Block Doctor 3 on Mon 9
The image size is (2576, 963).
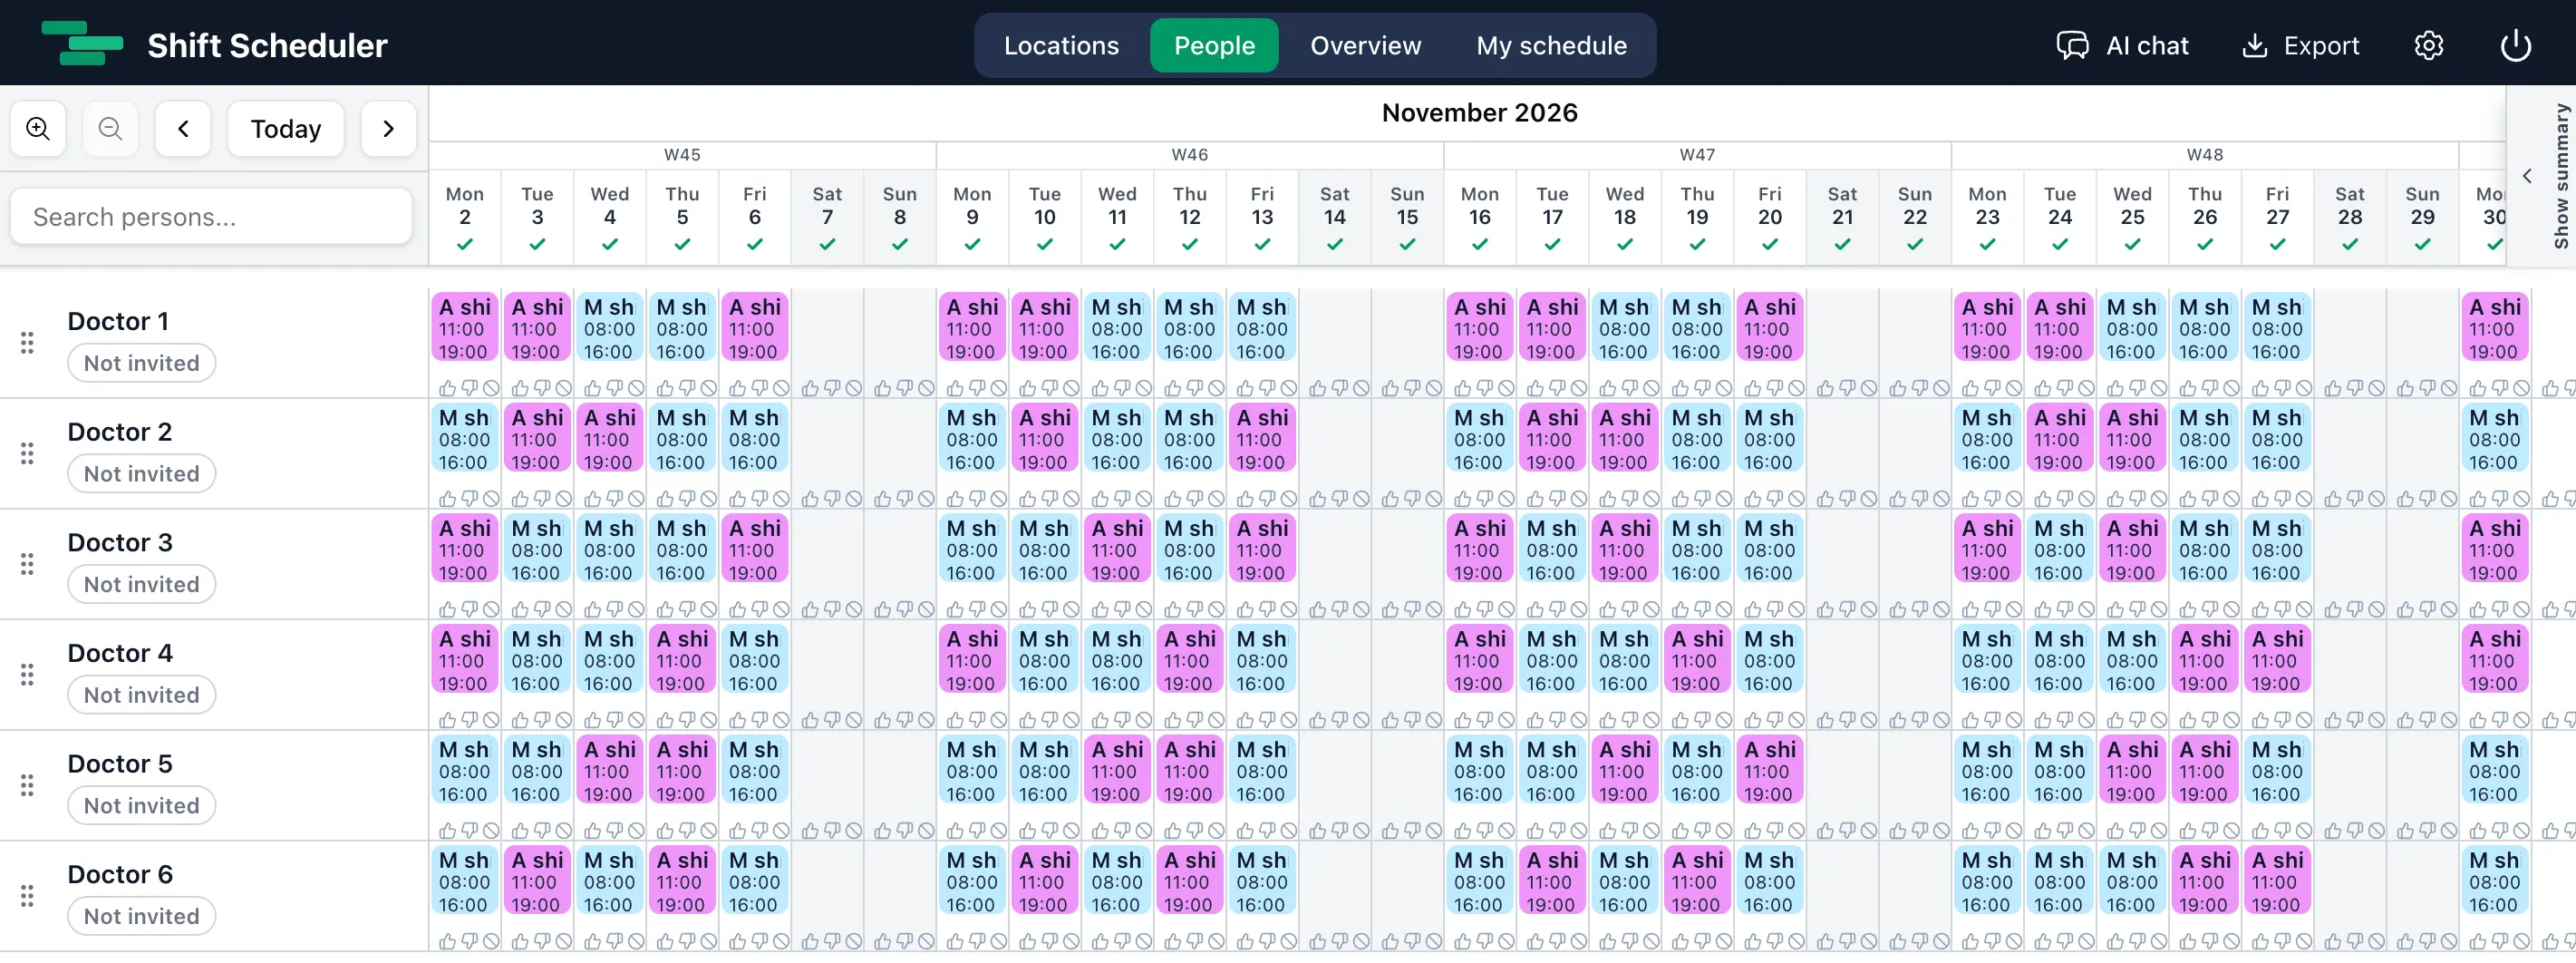[999, 609]
